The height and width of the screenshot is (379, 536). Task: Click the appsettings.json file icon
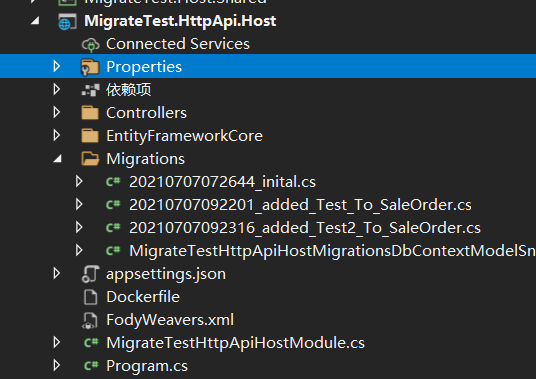click(90, 274)
